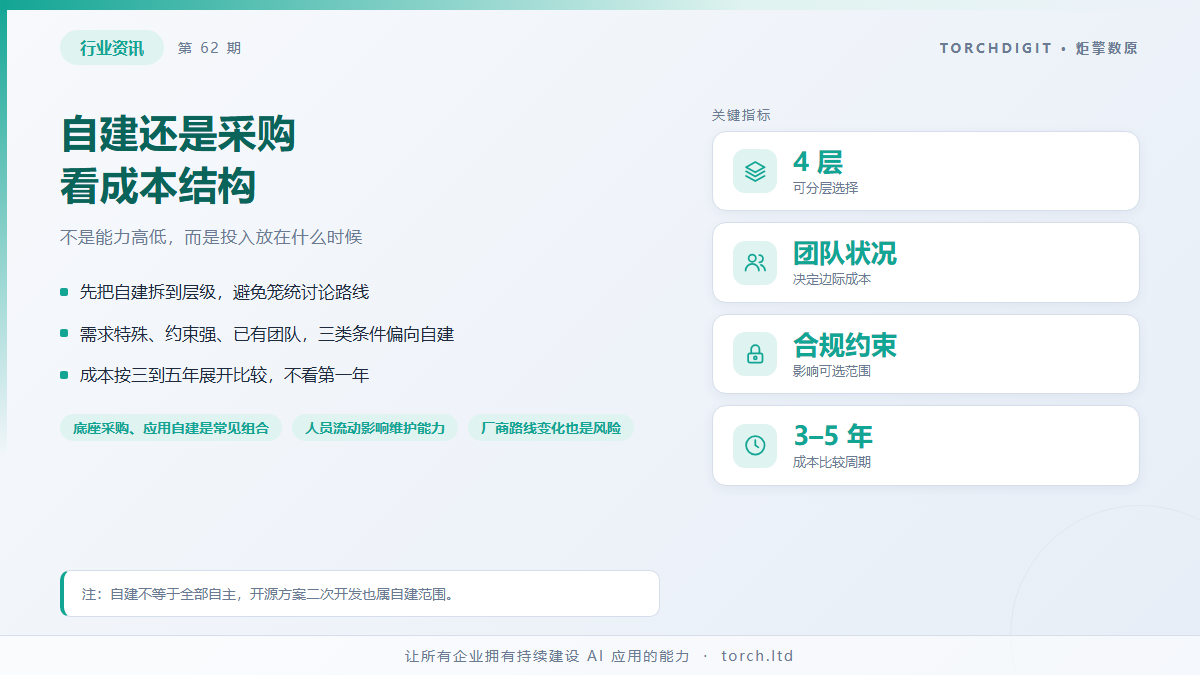This screenshot has width=1200, height=675.
Task: Click the 3–5 年 metric value
Action: click(x=833, y=436)
